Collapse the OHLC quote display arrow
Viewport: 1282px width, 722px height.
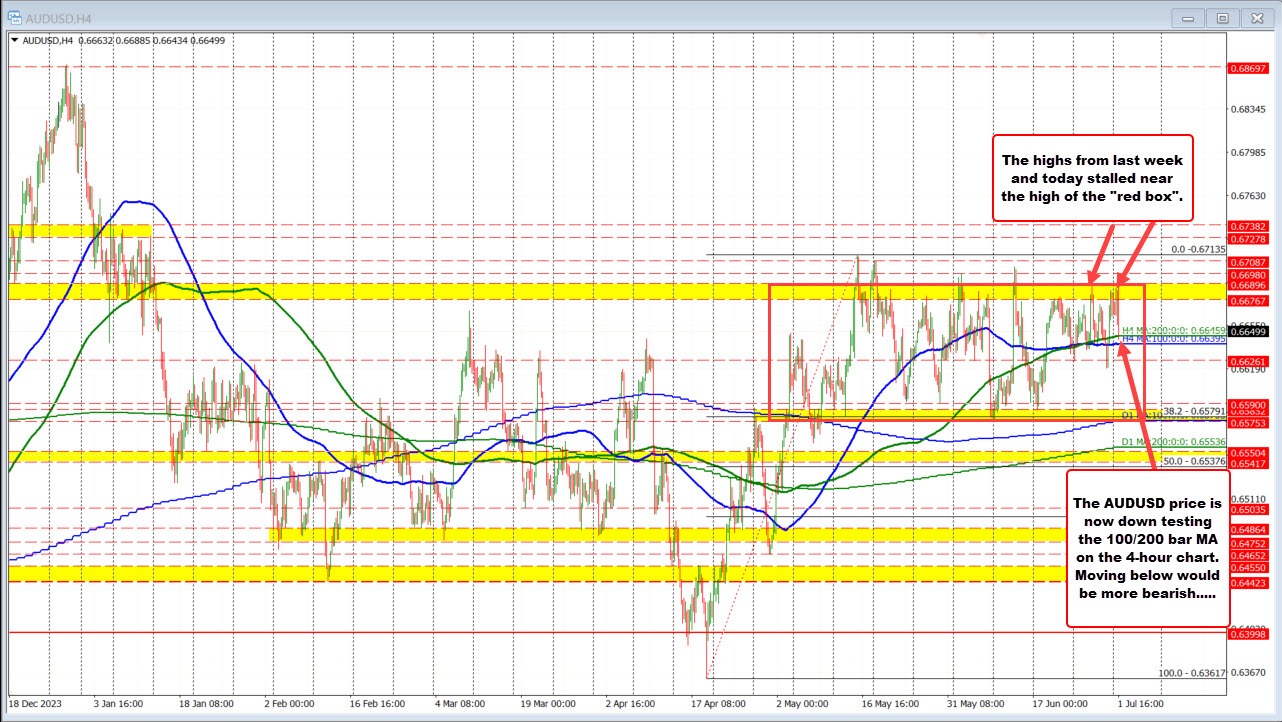click(15, 41)
